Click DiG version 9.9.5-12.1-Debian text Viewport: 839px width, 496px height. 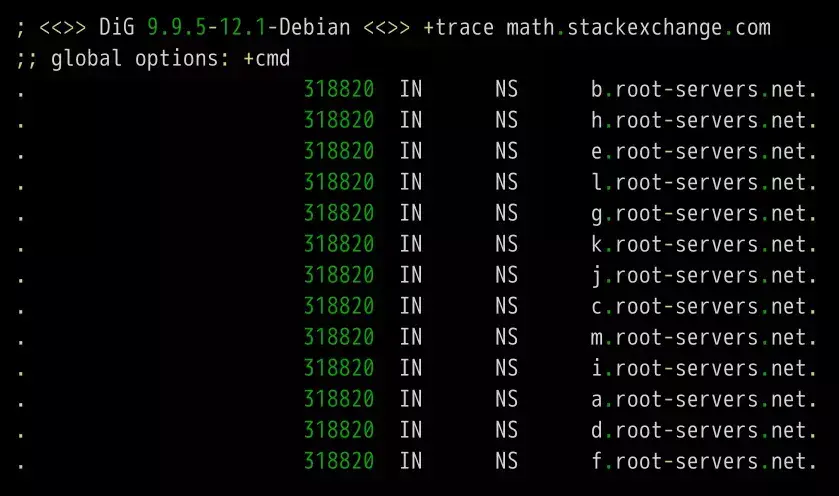click(x=224, y=27)
